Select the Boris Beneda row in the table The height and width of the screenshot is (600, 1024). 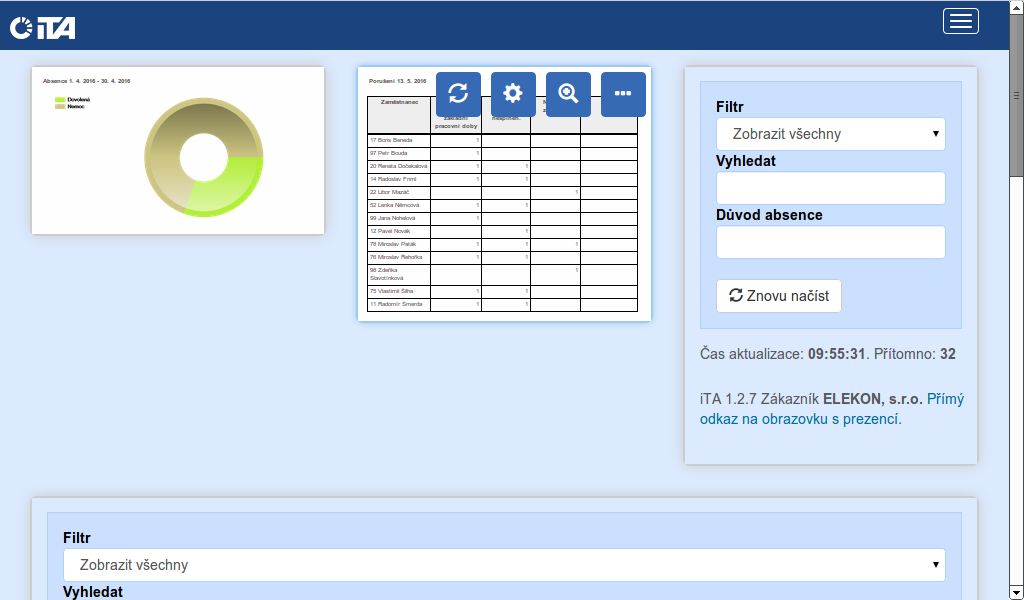(x=399, y=140)
